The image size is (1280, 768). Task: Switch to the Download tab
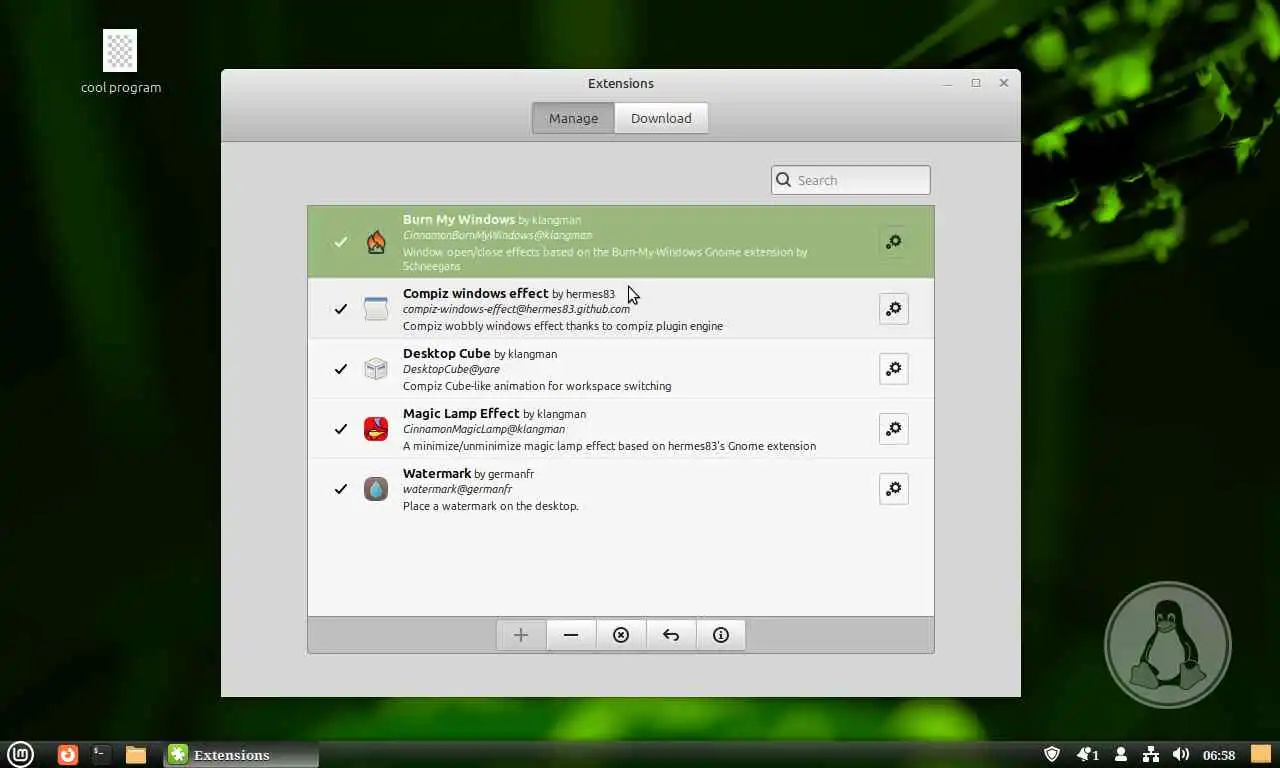click(x=661, y=118)
